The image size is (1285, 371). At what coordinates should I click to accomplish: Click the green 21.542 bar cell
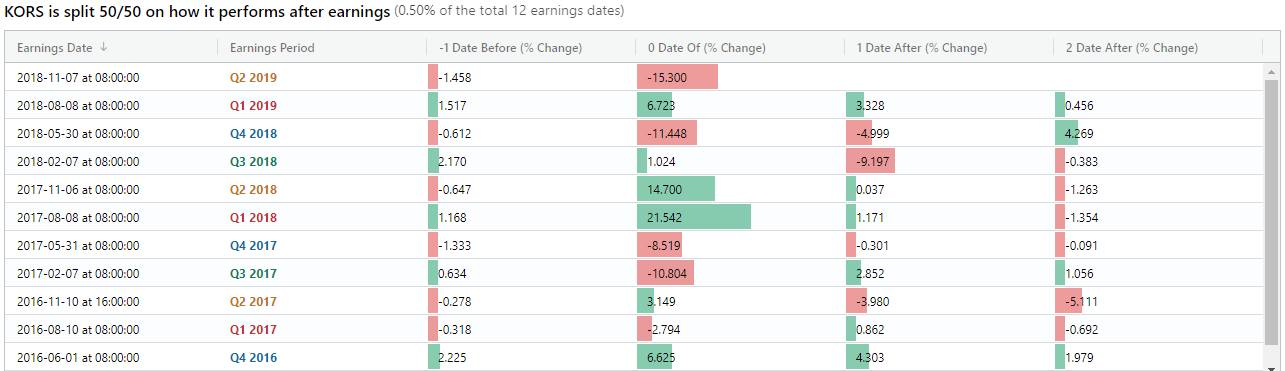coord(694,217)
